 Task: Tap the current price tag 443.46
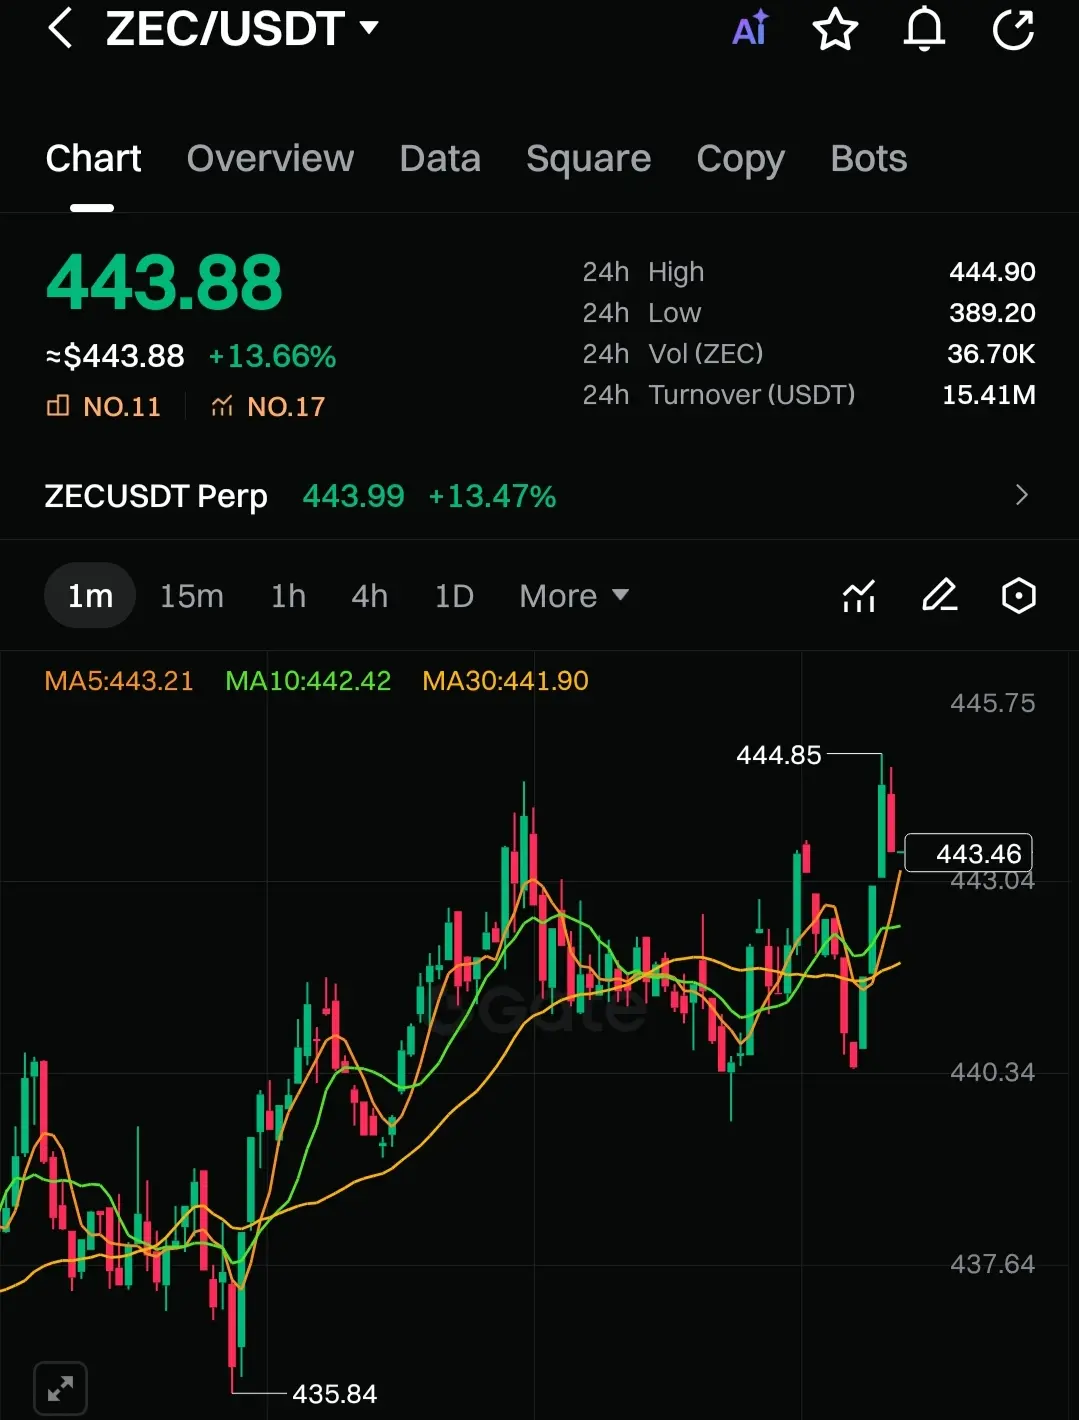pos(968,853)
